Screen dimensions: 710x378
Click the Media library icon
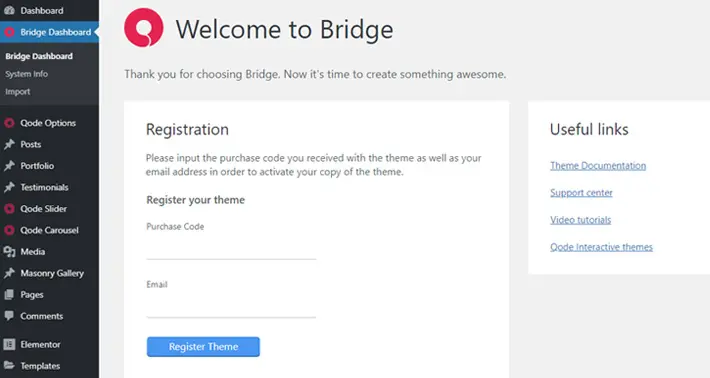[x=9, y=252]
